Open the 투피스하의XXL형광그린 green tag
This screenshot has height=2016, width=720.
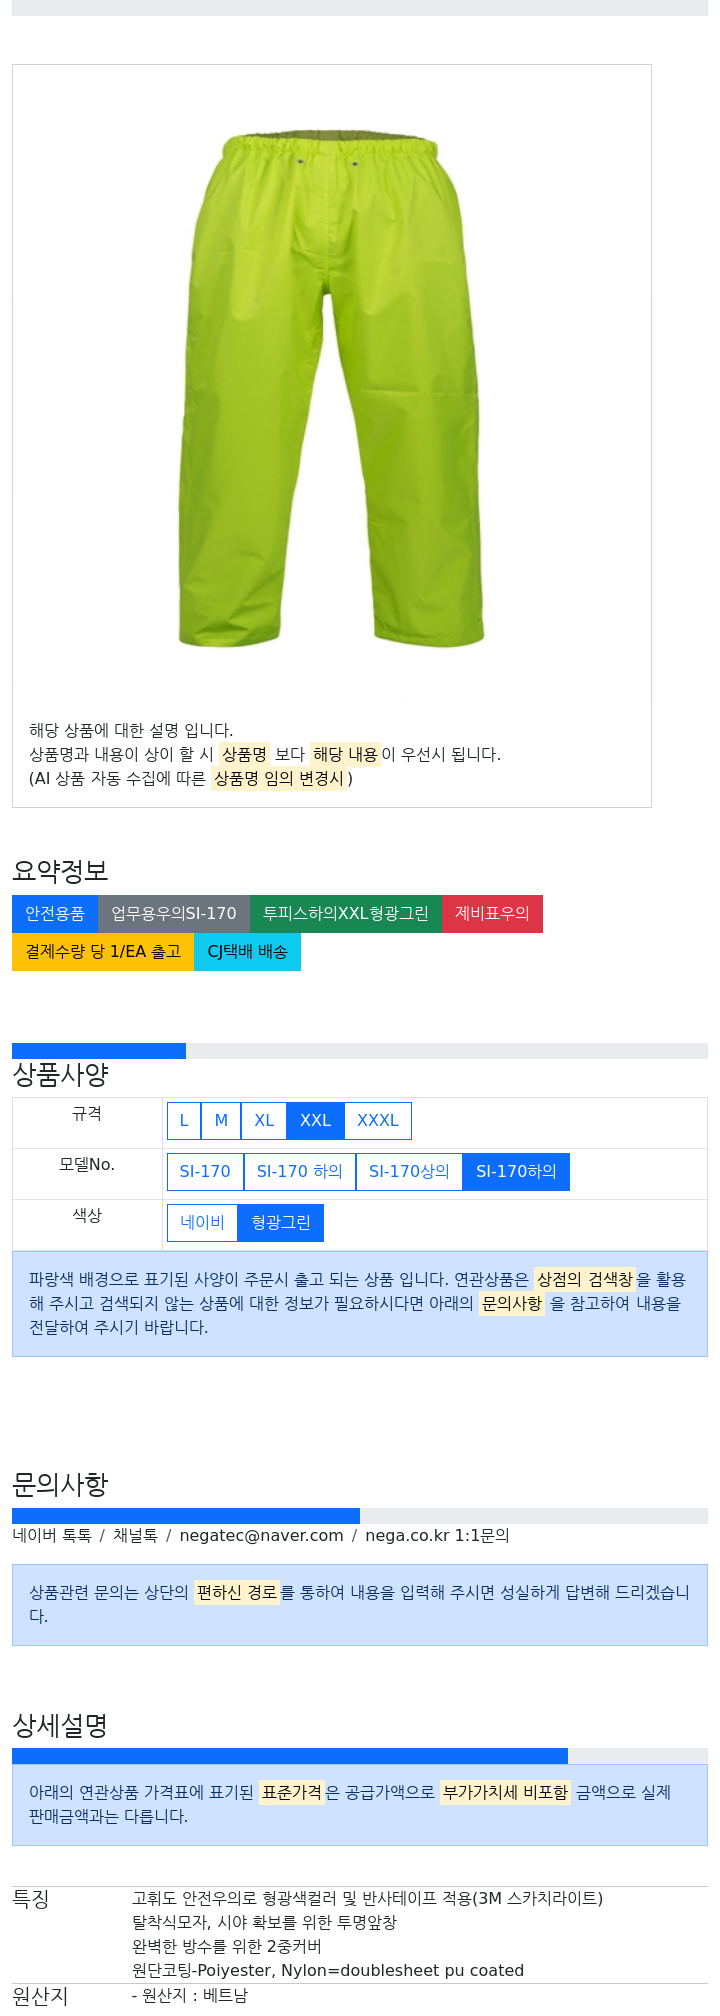[x=346, y=913]
